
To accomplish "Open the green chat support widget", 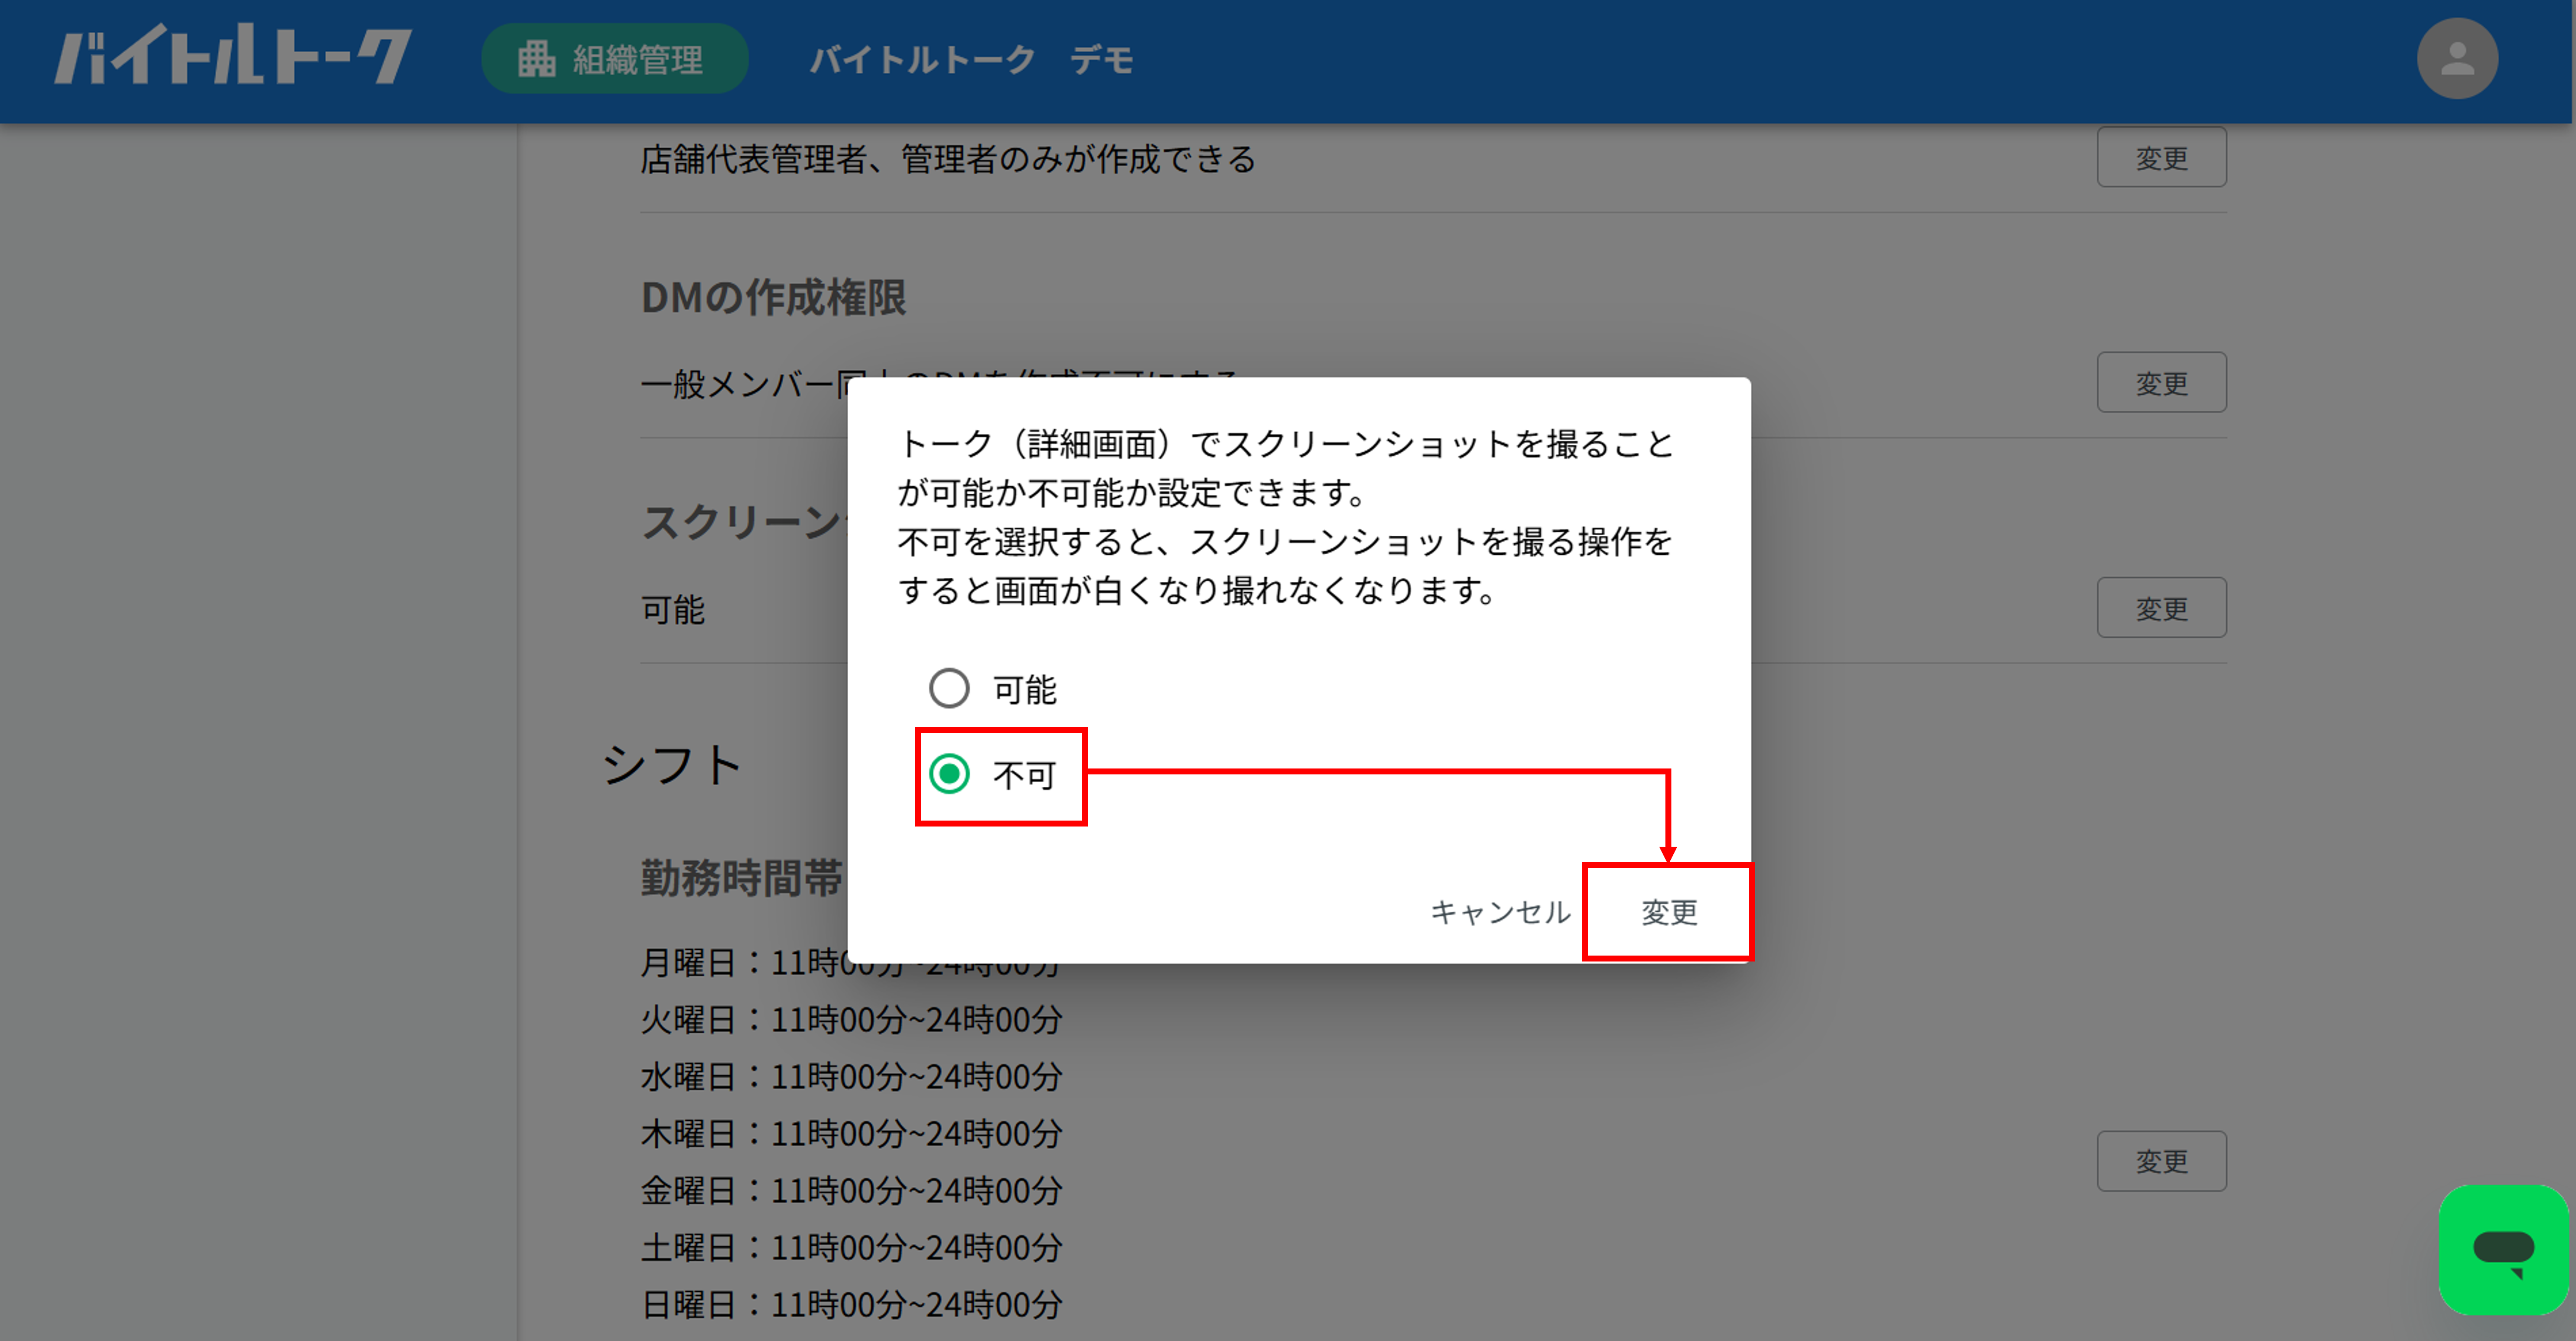I will coord(2503,1249).
